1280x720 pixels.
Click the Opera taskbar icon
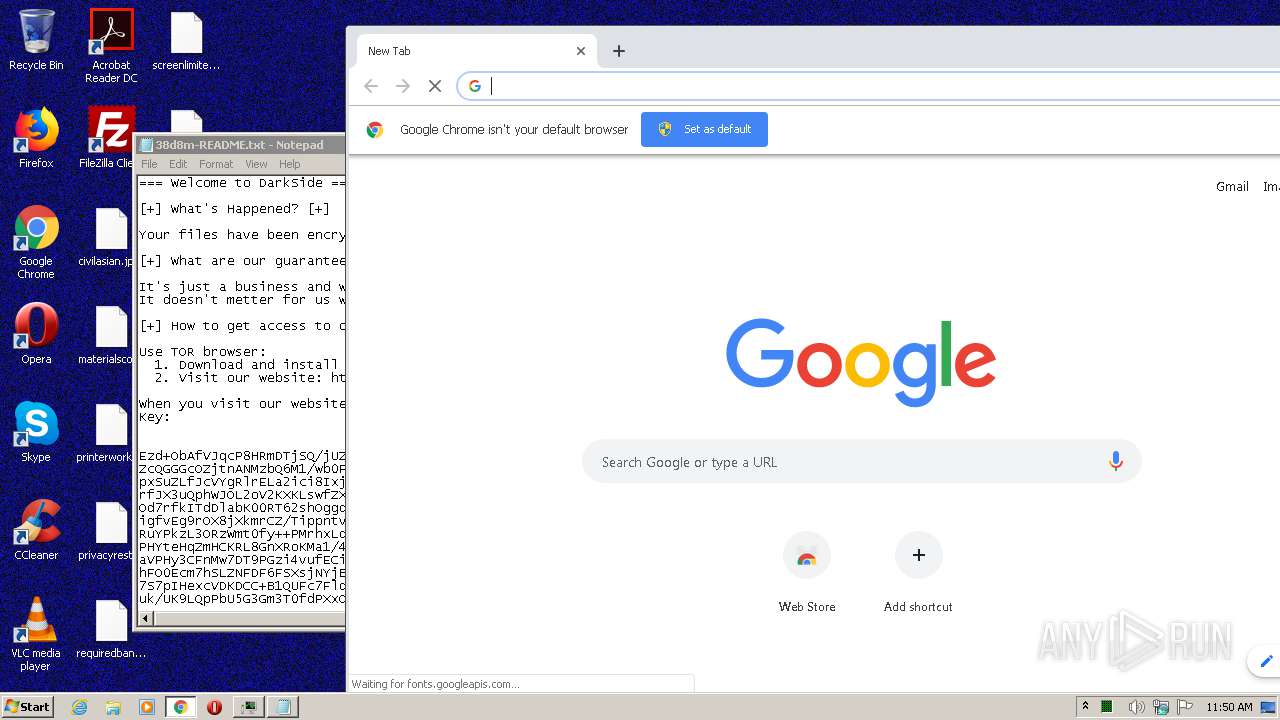(214, 707)
